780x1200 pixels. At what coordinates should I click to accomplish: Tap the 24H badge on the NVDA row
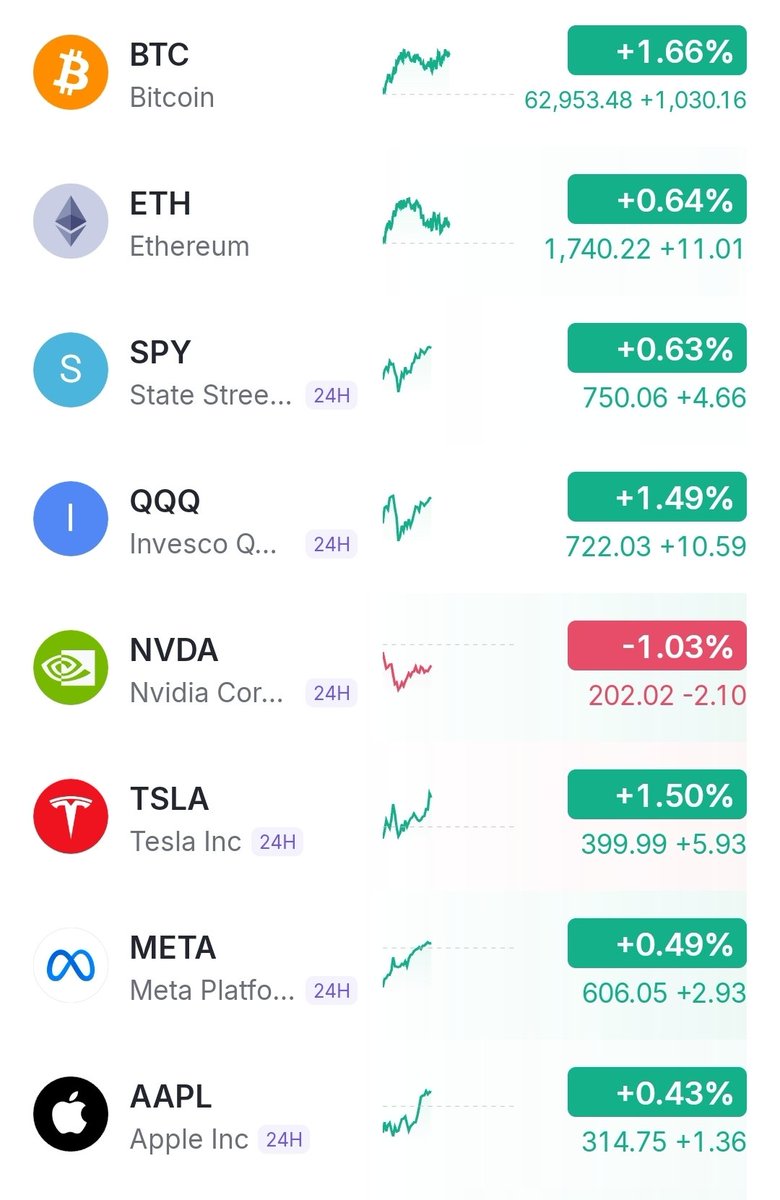[x=331, y=693]
